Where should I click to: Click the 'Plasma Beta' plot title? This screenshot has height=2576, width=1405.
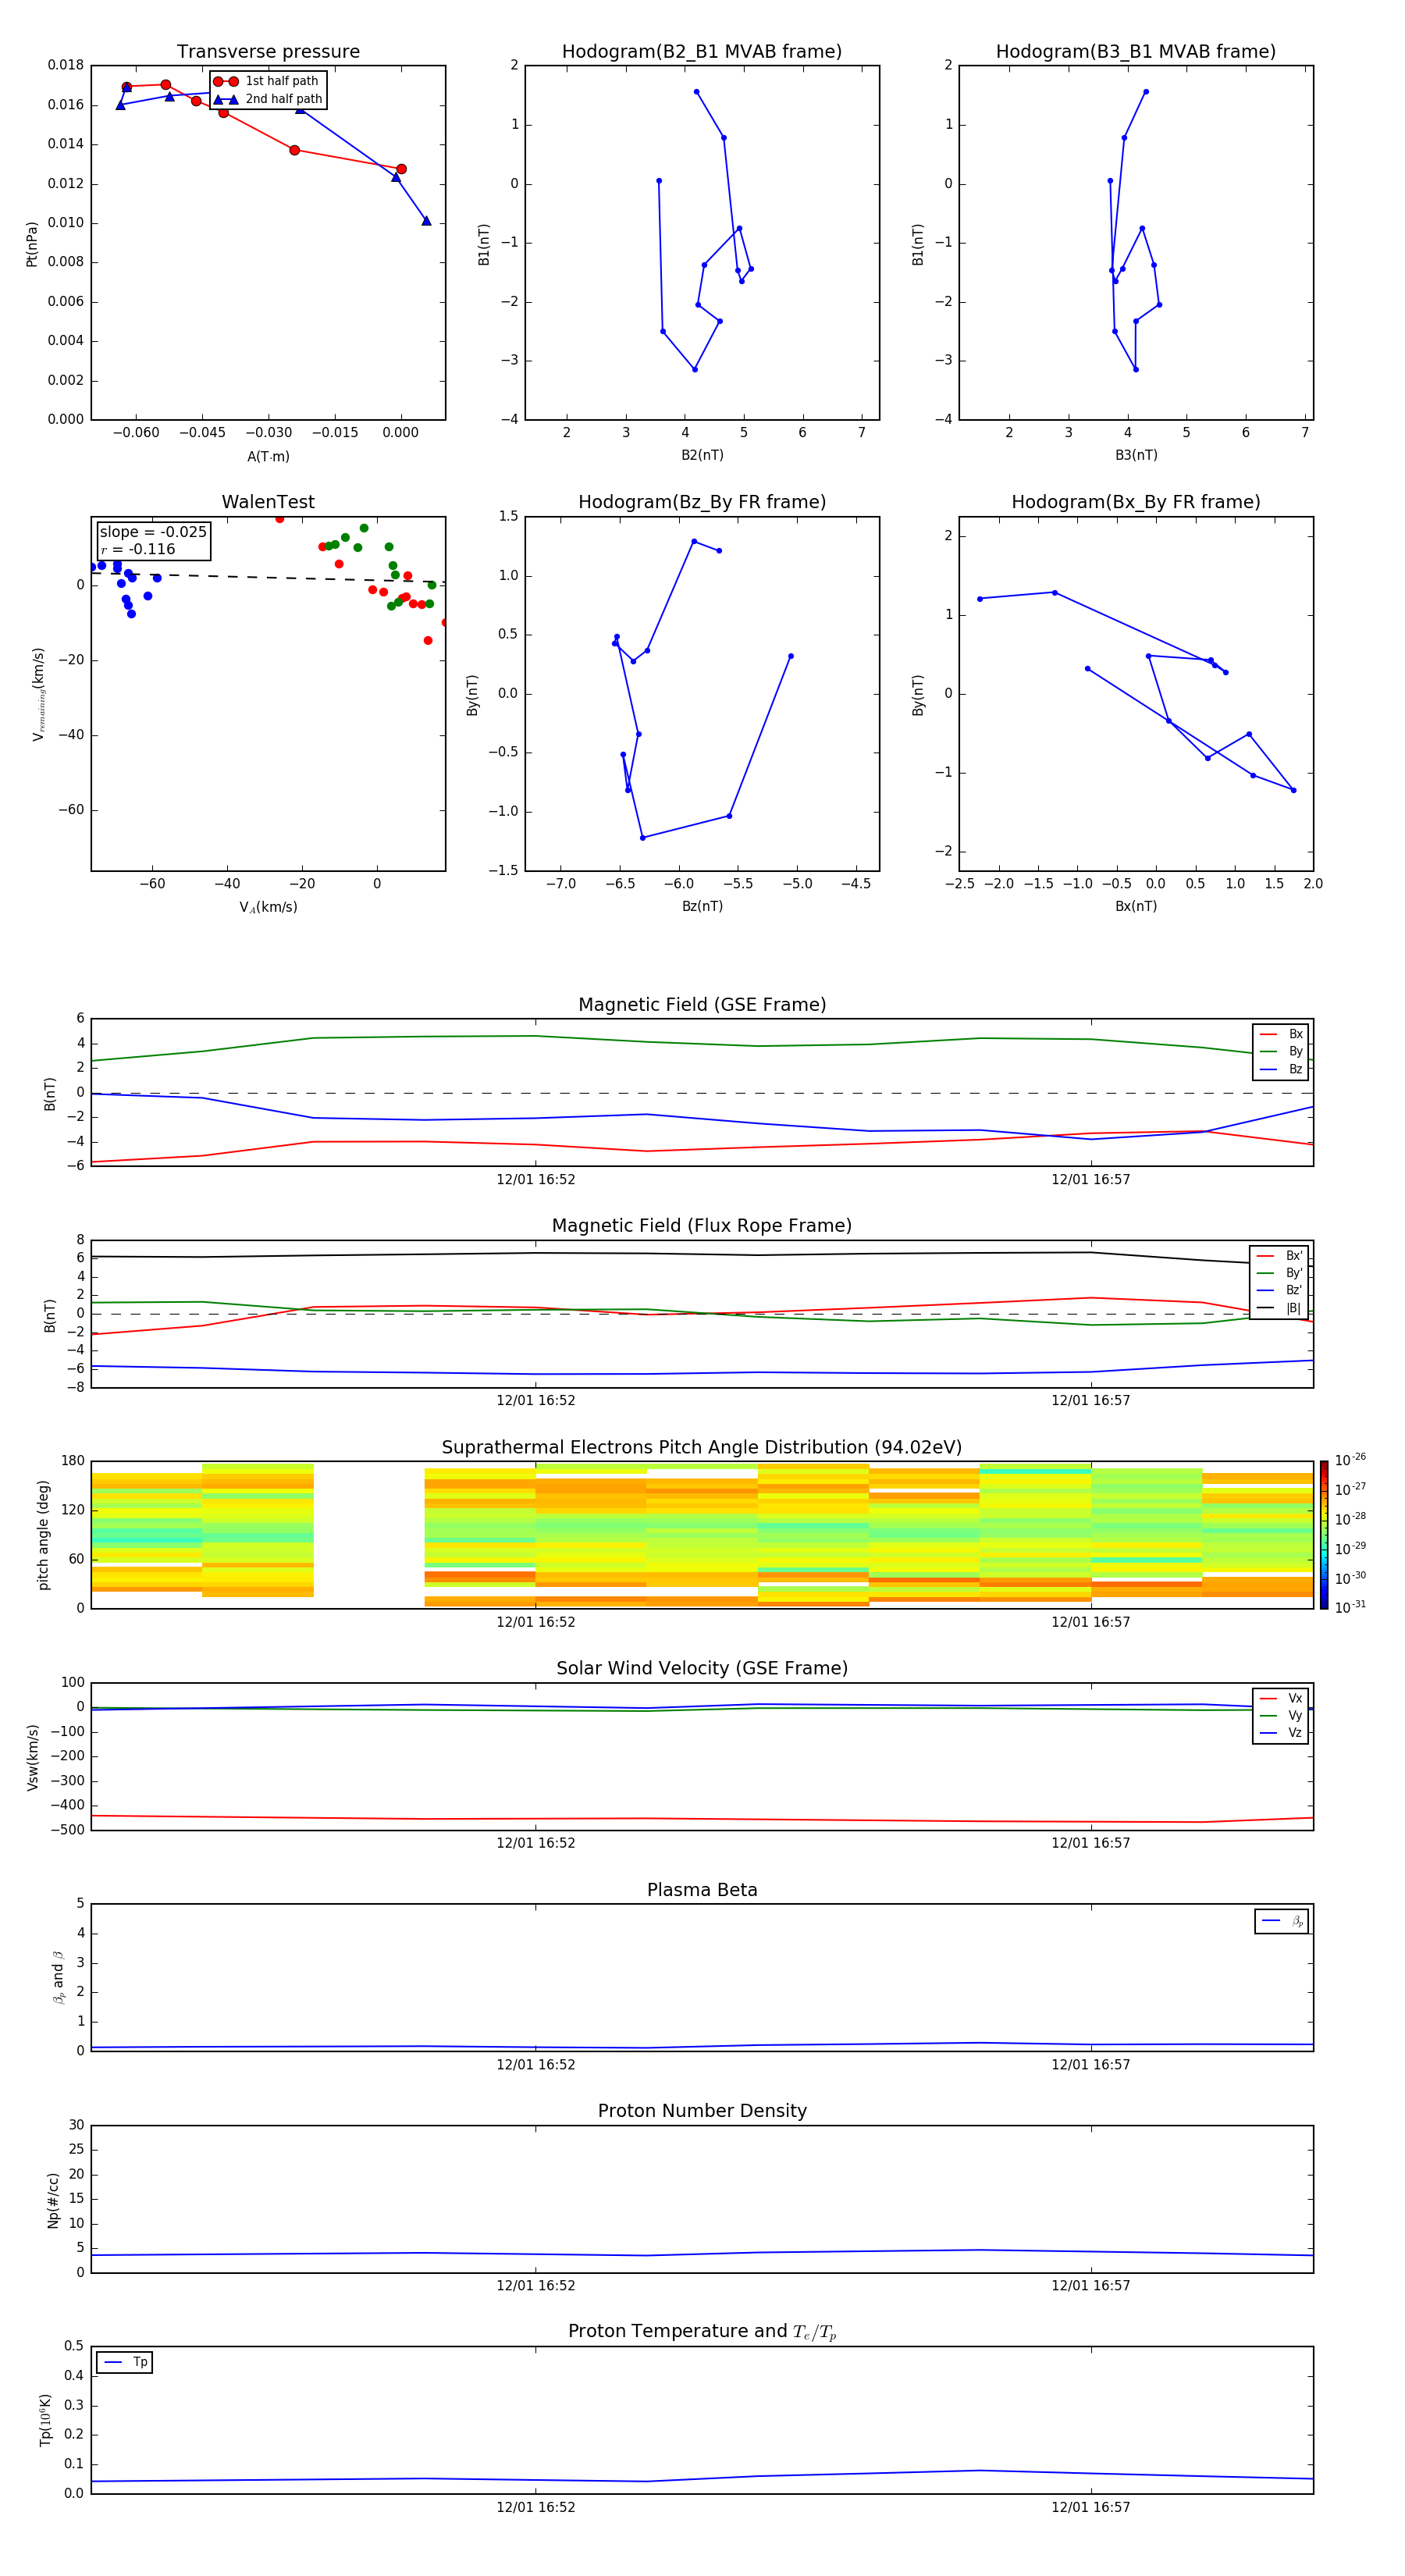[702, 1890]
